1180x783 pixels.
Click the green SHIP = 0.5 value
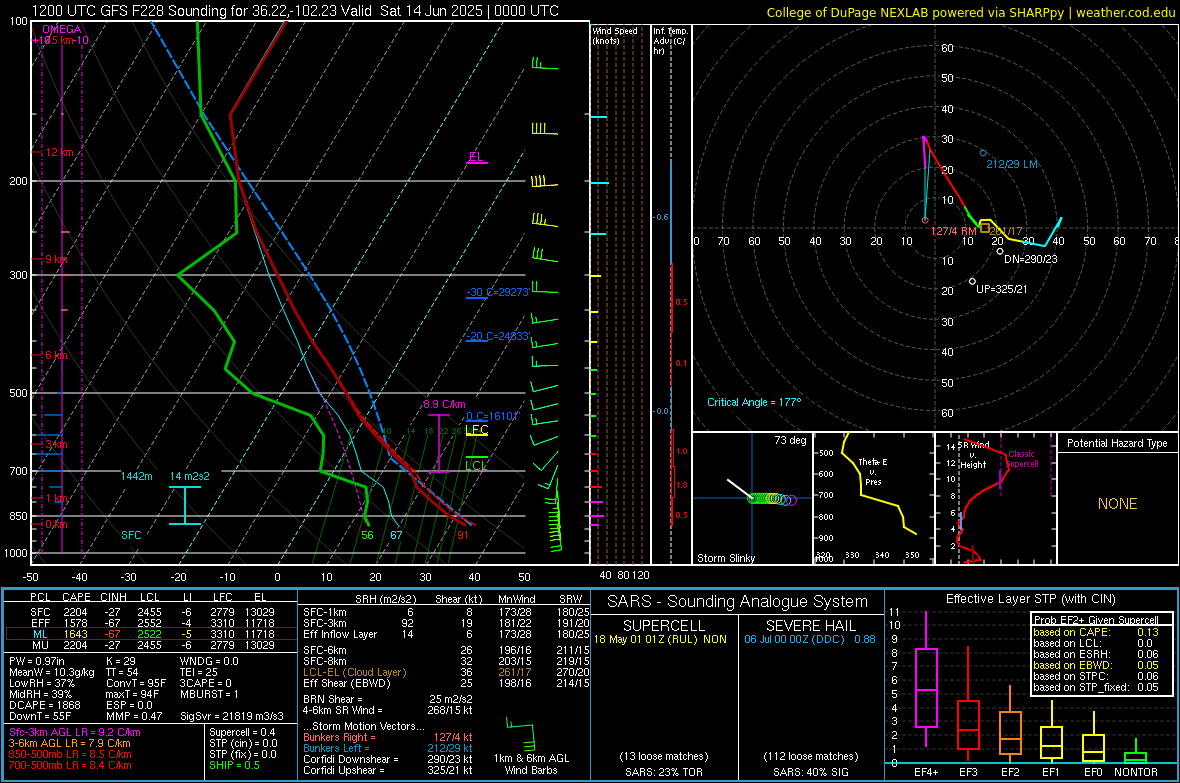pyautogui.click(x=234, y=765)
